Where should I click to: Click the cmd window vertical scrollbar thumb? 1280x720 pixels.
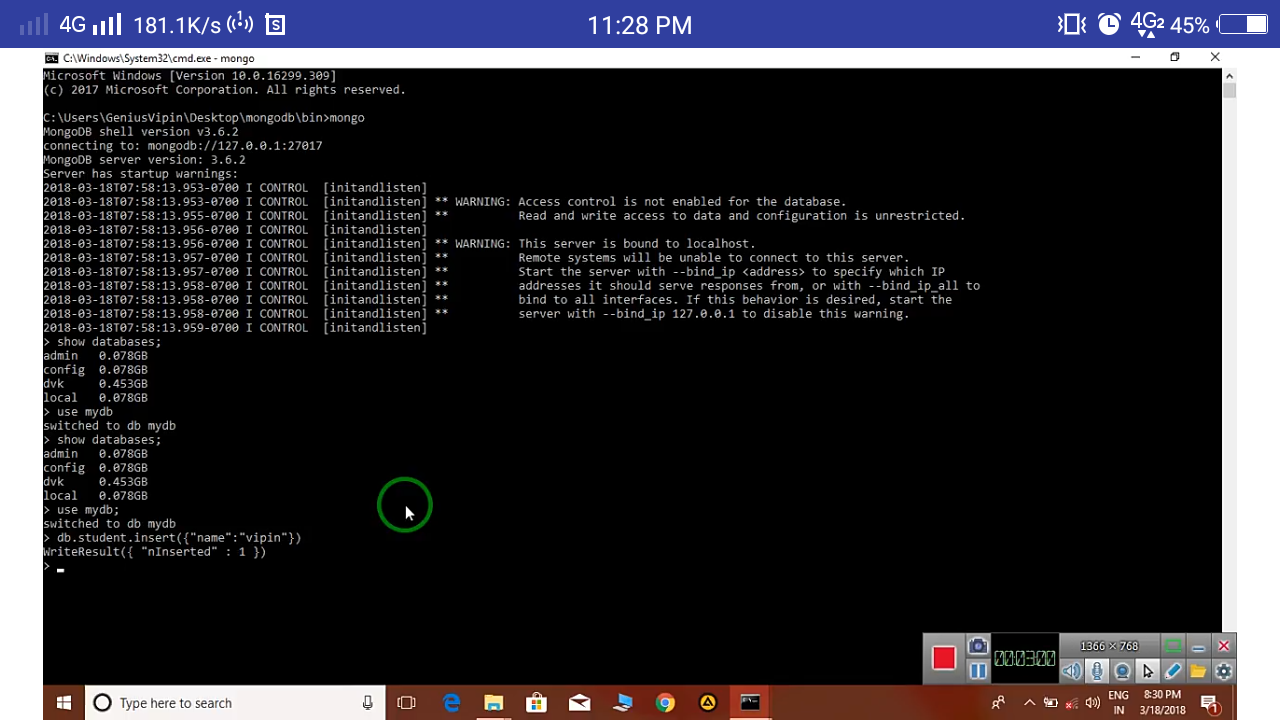click(x=1229, y=91)
